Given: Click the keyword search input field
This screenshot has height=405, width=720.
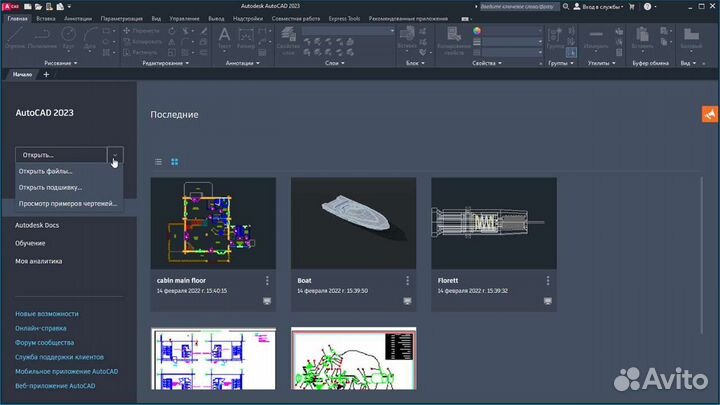Looking at the screenshot, I should click(x=519, y=6).
